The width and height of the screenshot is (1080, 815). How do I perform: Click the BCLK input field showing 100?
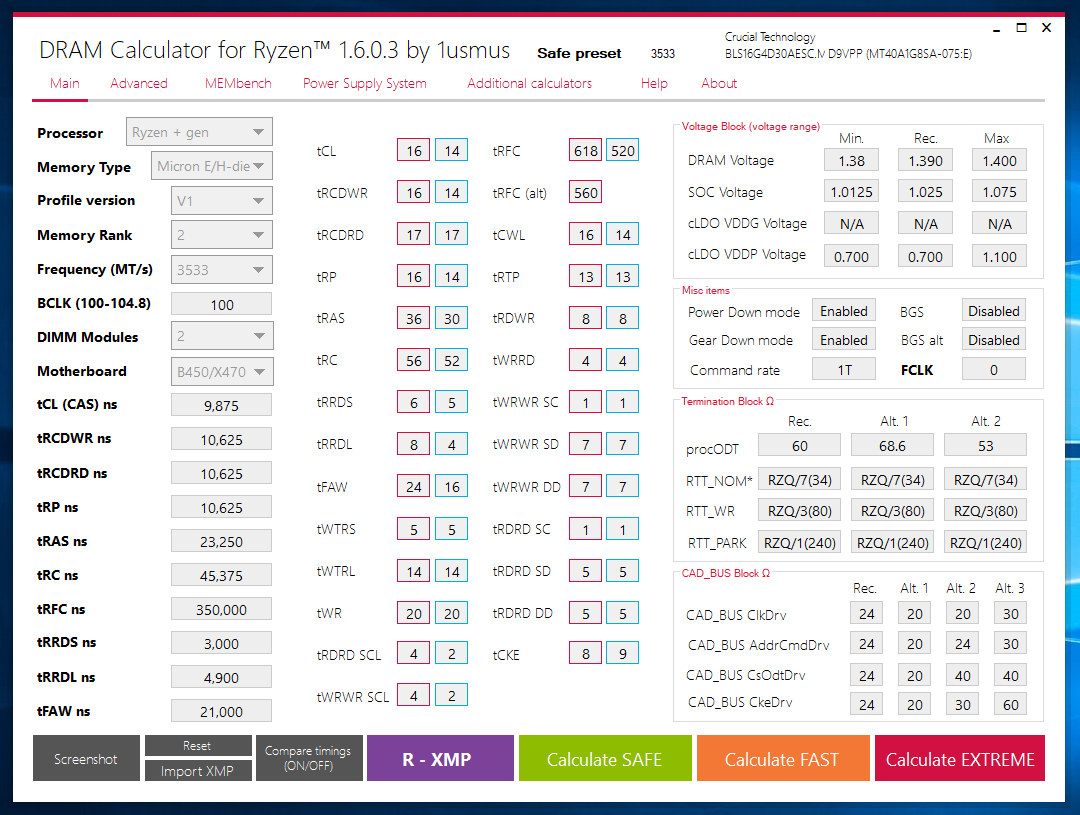[x=222, y=305]
